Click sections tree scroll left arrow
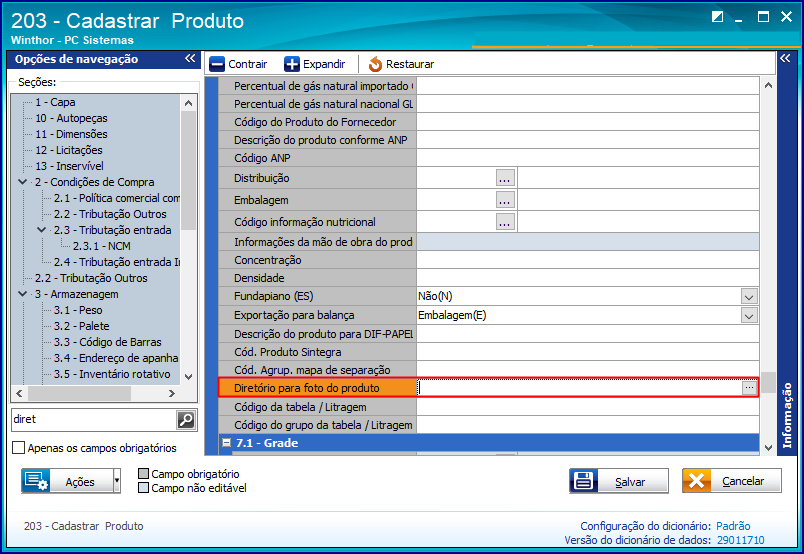The image size is (804, 554). (x=19, y=393)
